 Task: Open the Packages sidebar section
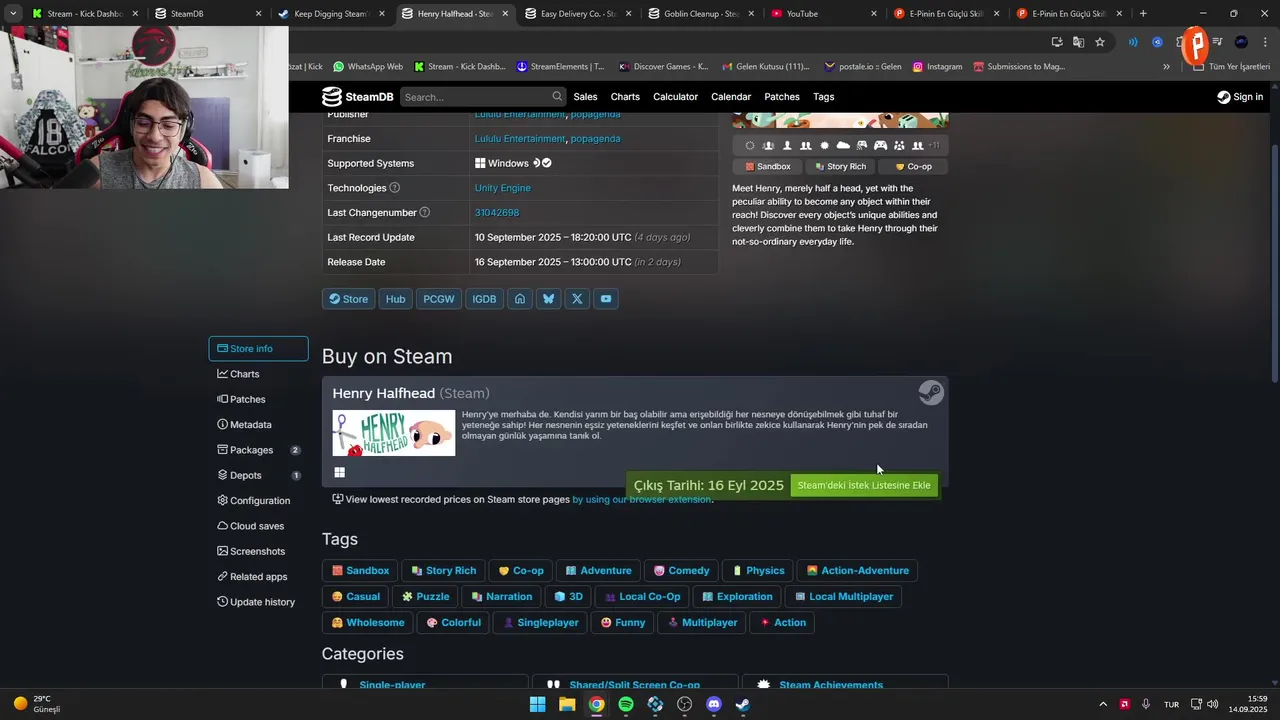point(258,450)
